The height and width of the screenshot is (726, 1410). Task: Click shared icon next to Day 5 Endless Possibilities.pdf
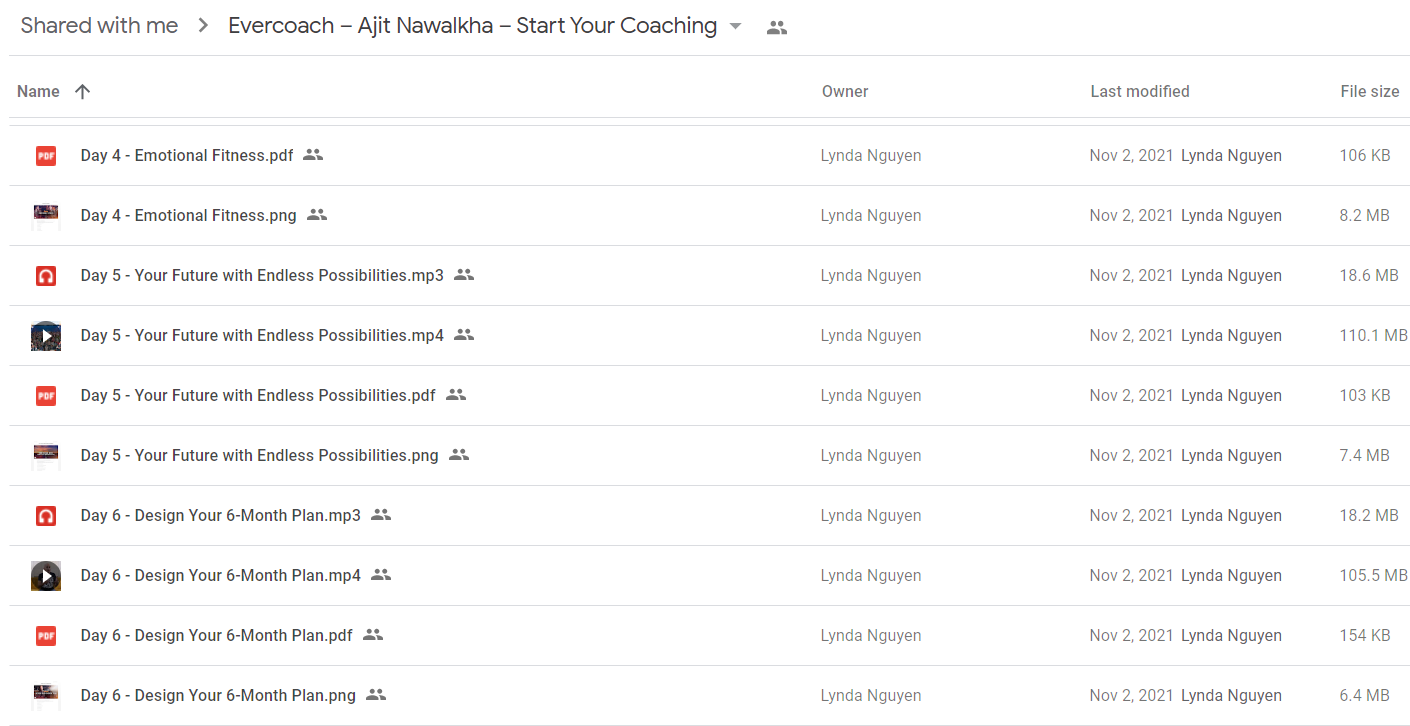pyautogui.click(x=456, y=395)
